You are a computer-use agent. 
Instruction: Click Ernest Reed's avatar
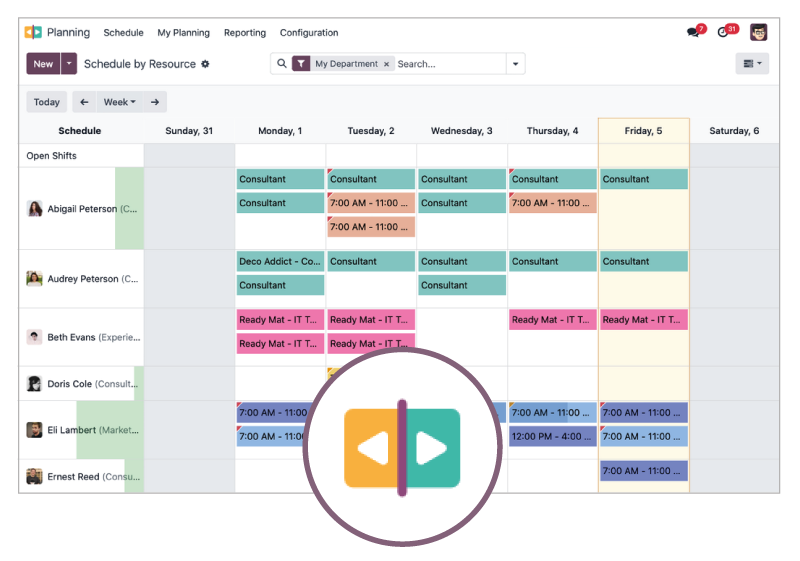coord(34,476)
